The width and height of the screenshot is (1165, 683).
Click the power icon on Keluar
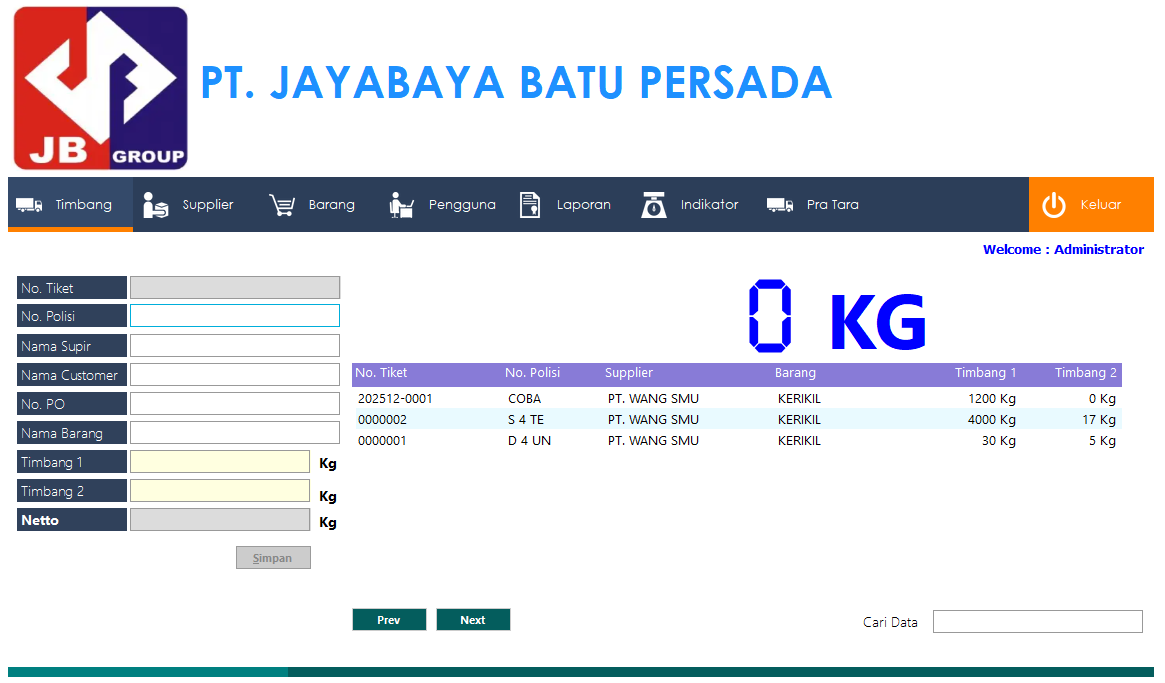click(x=1054, y=205)
